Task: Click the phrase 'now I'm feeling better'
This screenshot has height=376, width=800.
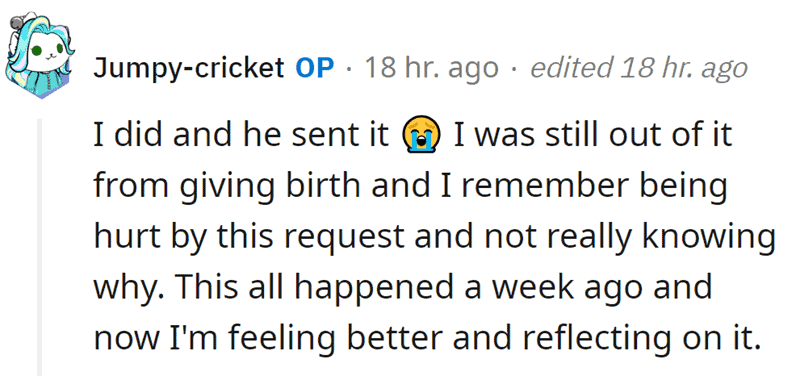Action: point(267,338)
